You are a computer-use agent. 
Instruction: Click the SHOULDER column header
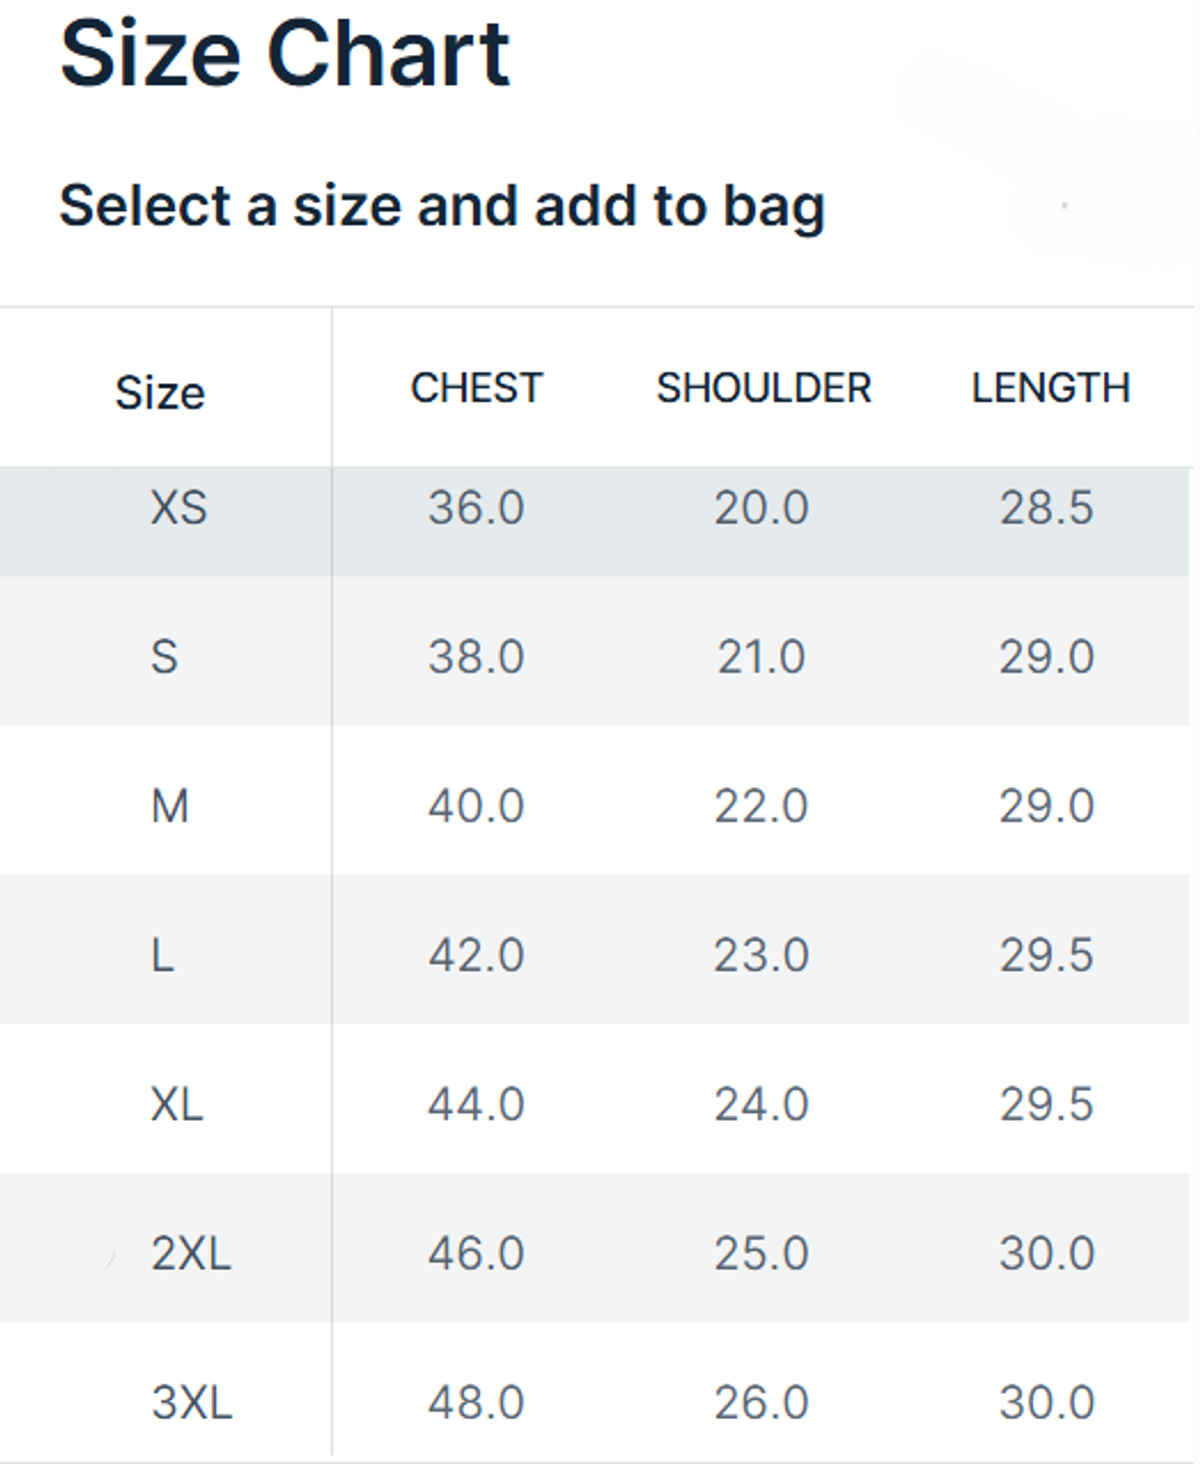(763, 388)
